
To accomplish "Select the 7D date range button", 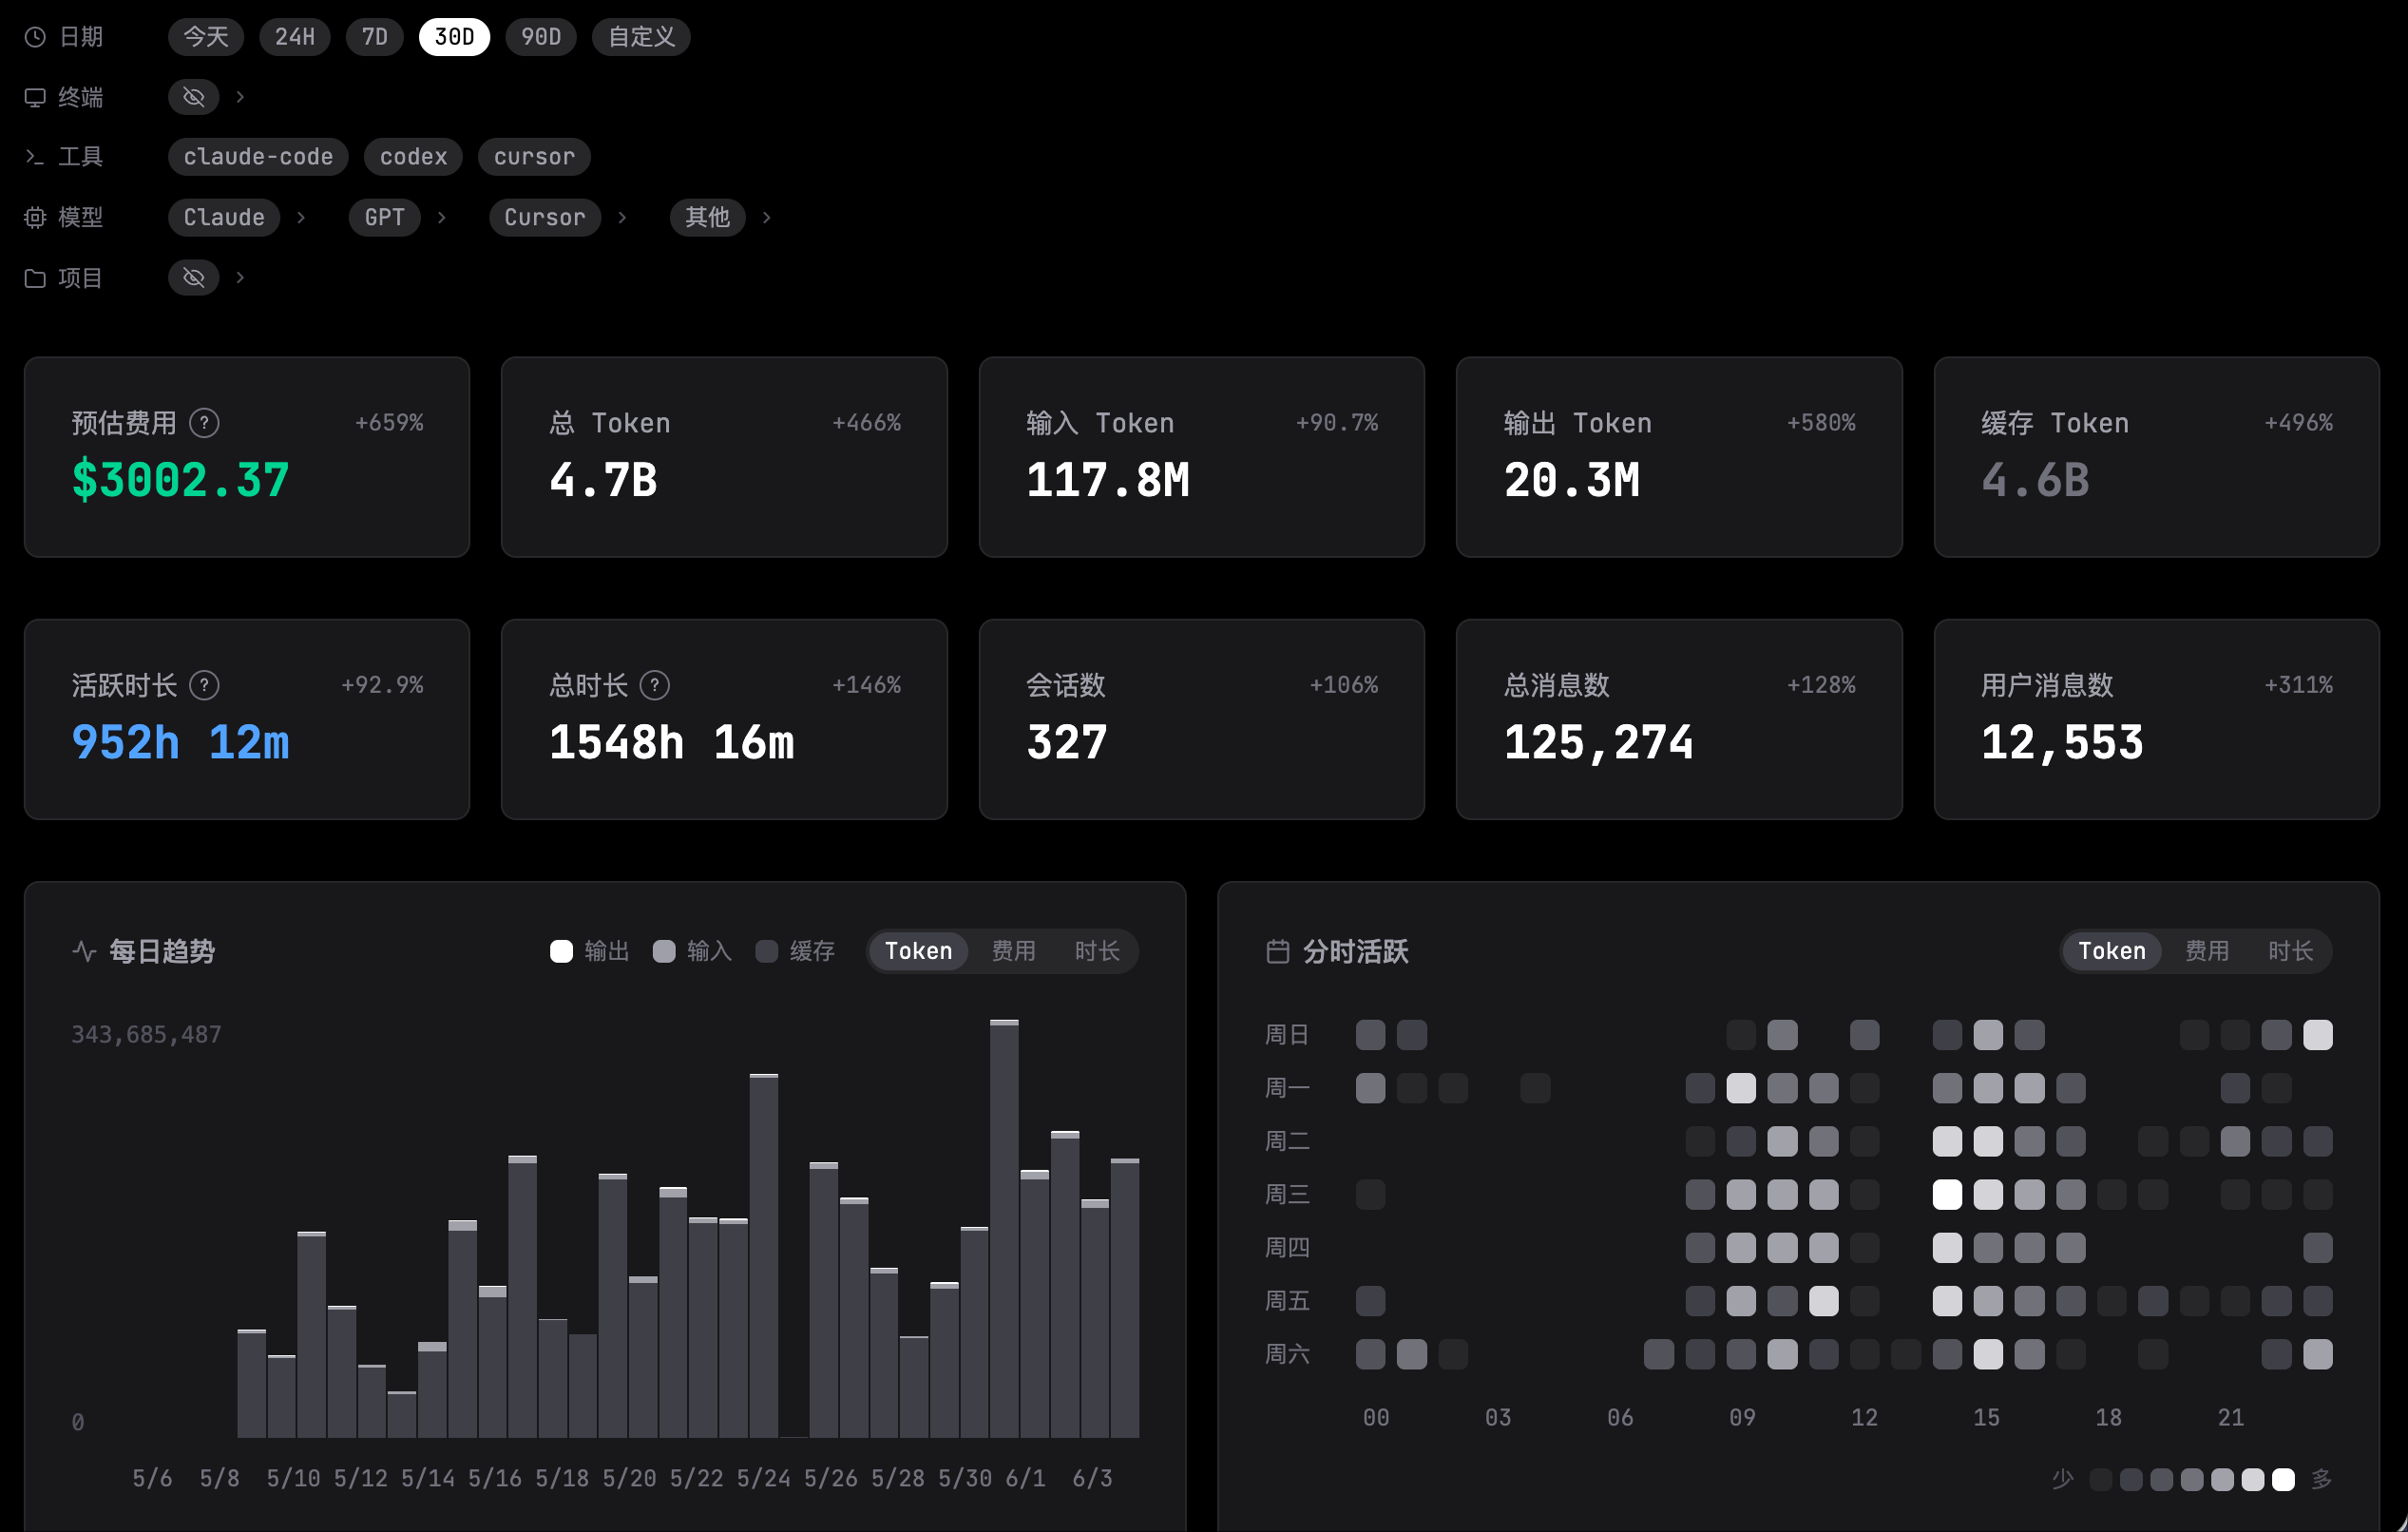I will click(374, 37).
